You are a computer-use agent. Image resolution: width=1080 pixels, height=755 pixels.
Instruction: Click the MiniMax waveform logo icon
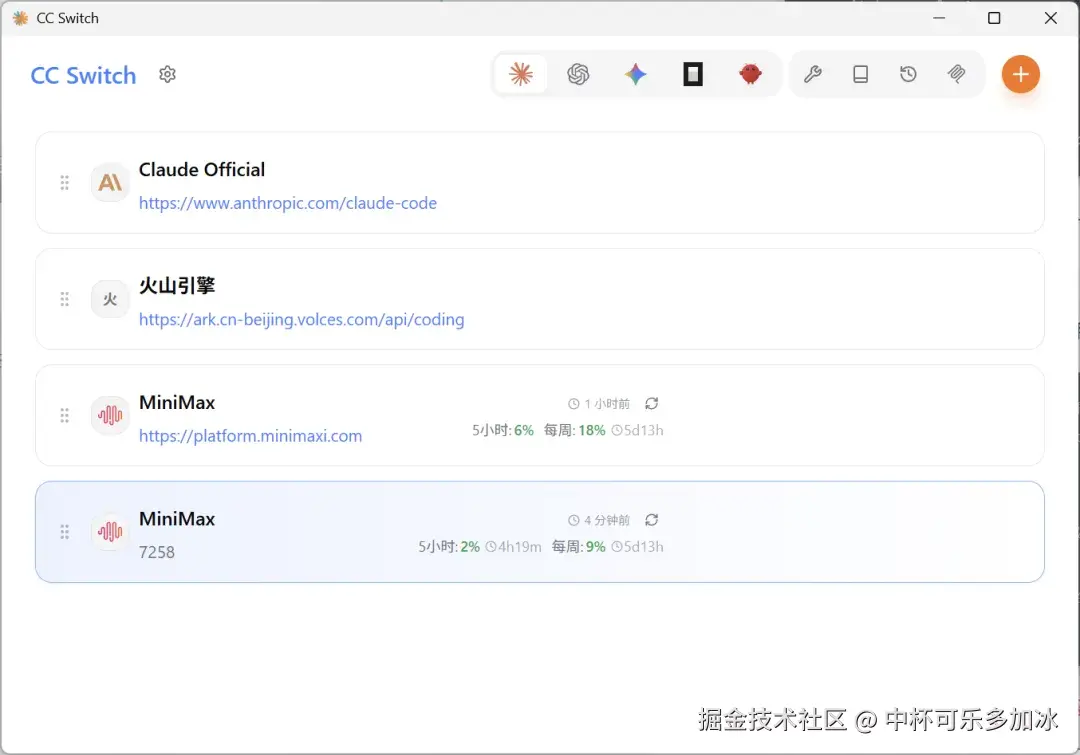[x=109, y=415]
